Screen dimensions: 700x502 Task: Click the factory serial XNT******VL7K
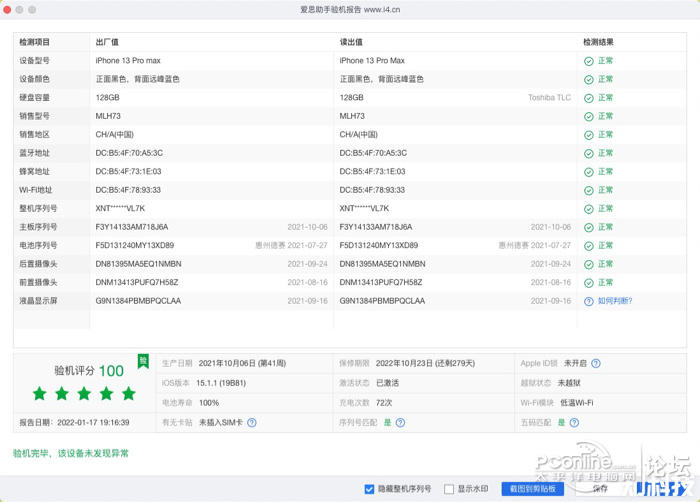click(x=120, y=209)
